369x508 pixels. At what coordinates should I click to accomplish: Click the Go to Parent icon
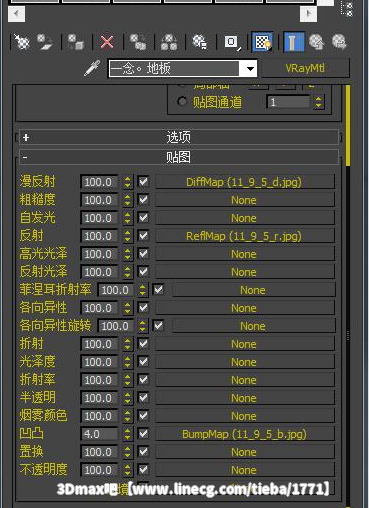coord(316,42)
